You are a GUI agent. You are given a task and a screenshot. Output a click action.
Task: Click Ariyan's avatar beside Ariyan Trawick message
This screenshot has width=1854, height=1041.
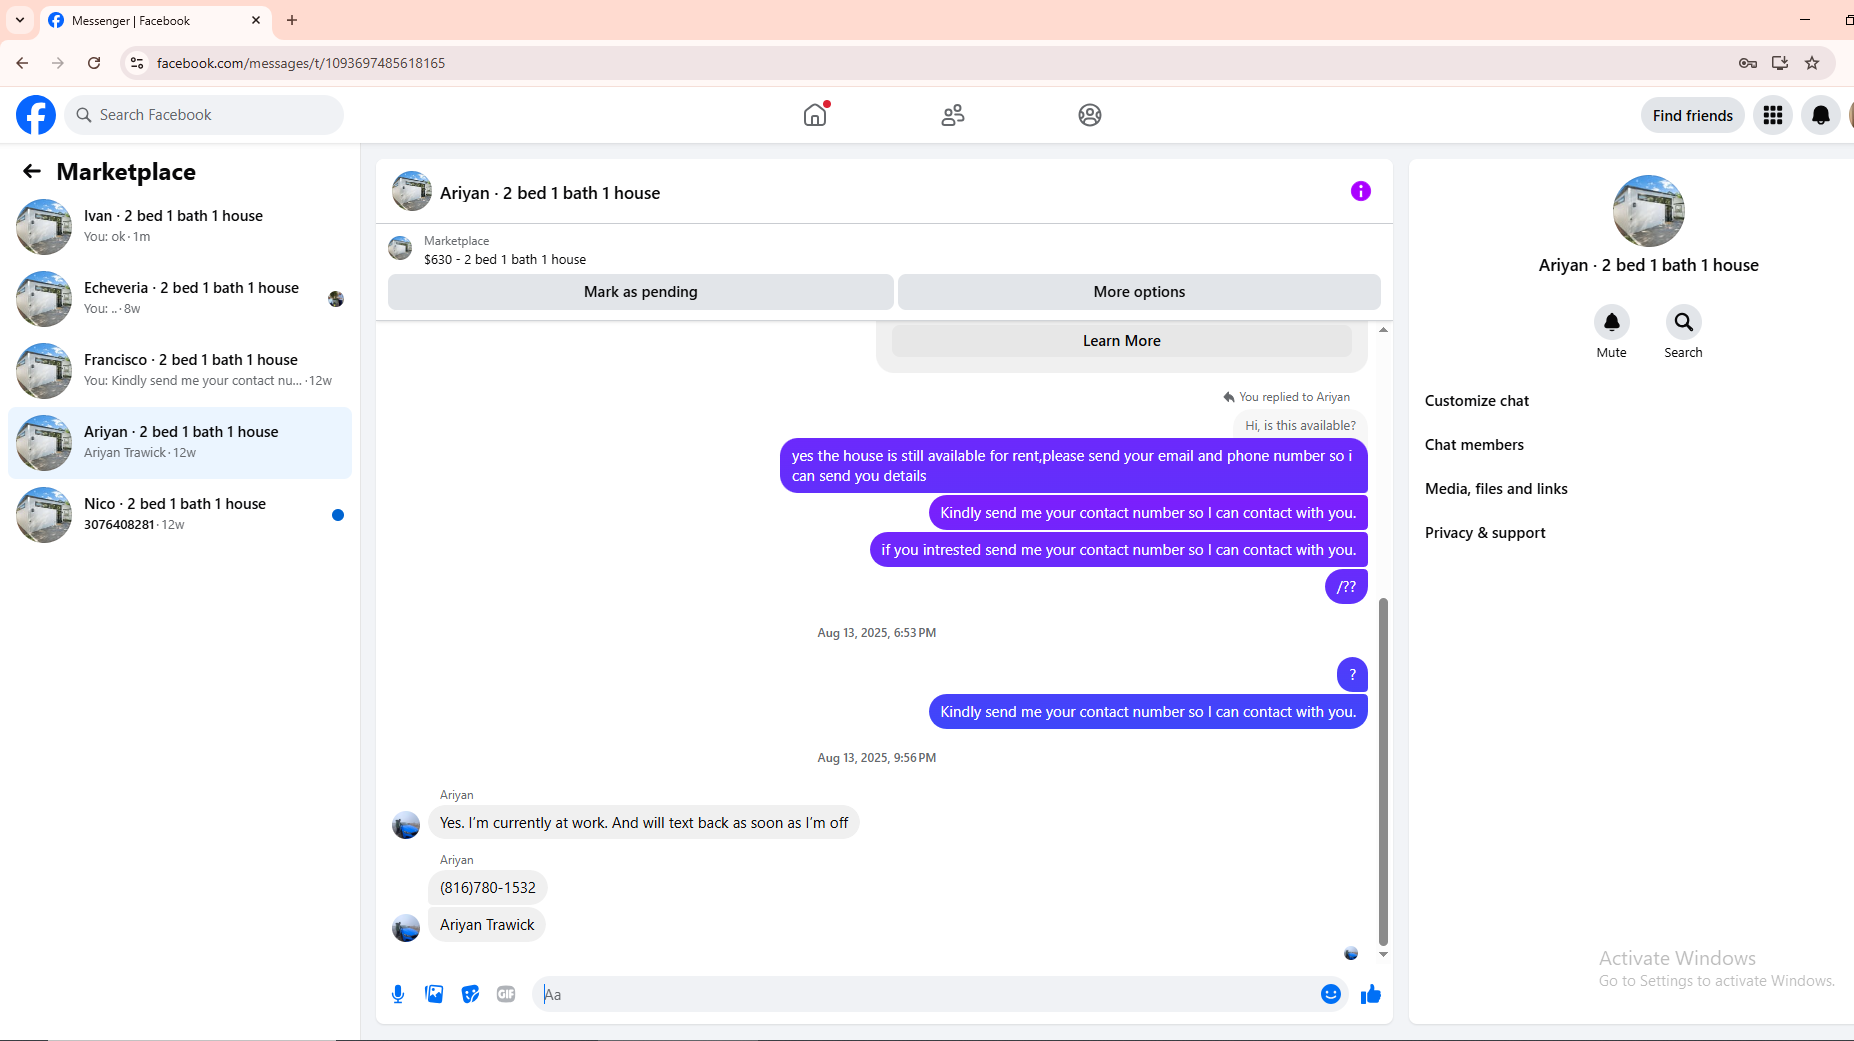[x=406, y=928]
